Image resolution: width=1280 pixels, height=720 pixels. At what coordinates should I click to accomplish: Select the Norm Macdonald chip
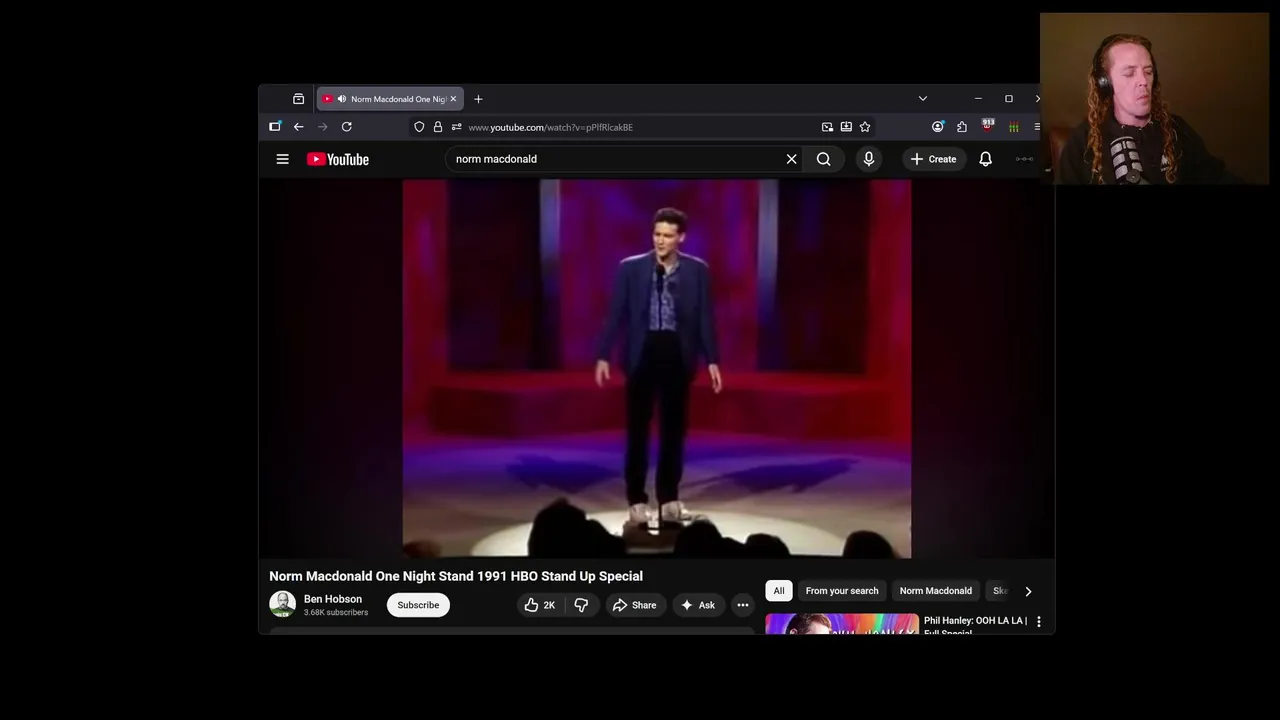pos(935,591)
